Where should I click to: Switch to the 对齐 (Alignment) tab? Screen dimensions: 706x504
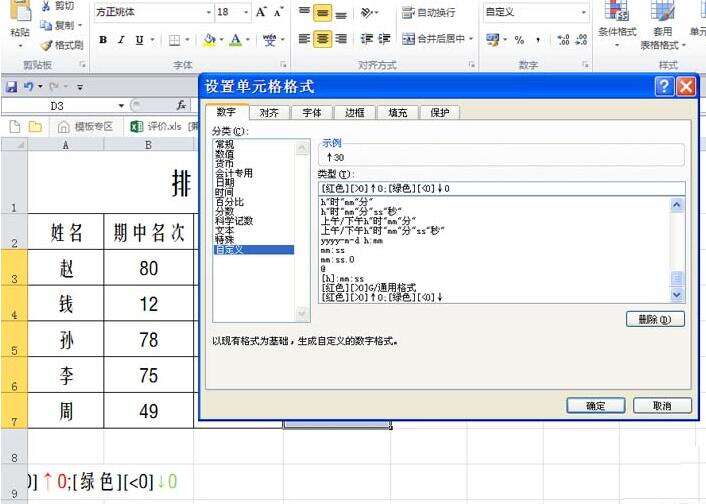click(x=268, y=113)
